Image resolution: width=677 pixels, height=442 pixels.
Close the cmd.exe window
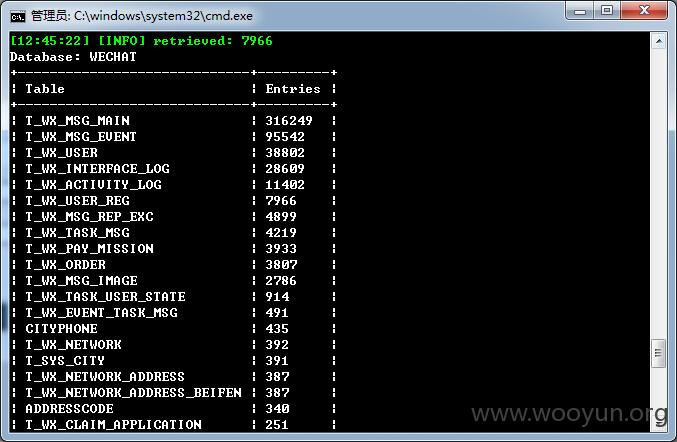(644, 11)
